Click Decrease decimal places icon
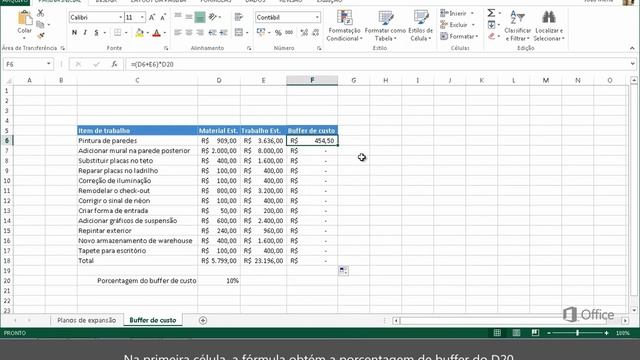 [x=316, y=33]
